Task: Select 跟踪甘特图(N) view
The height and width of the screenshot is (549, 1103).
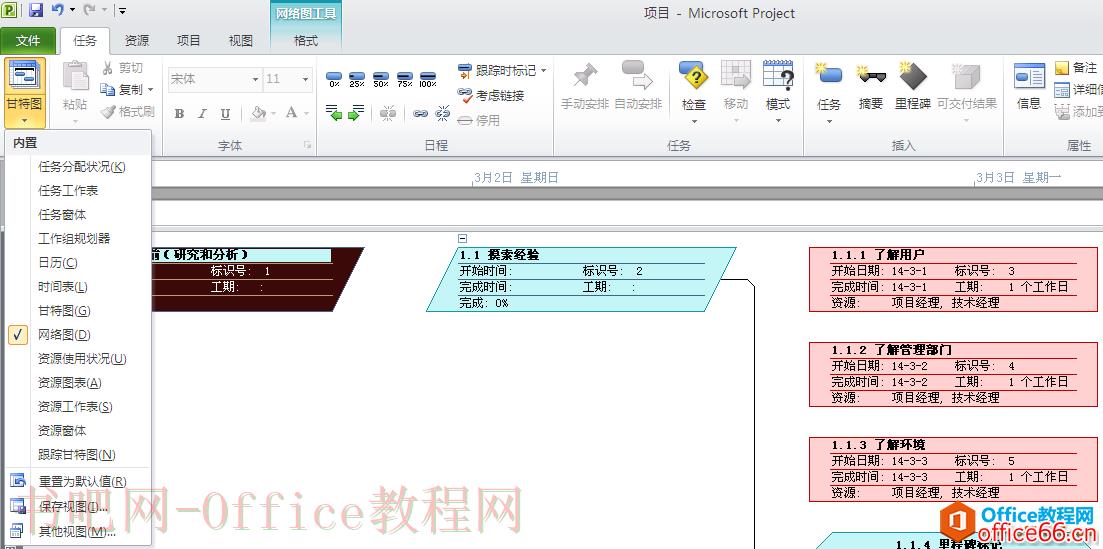Action: click(x=79, y=455)
